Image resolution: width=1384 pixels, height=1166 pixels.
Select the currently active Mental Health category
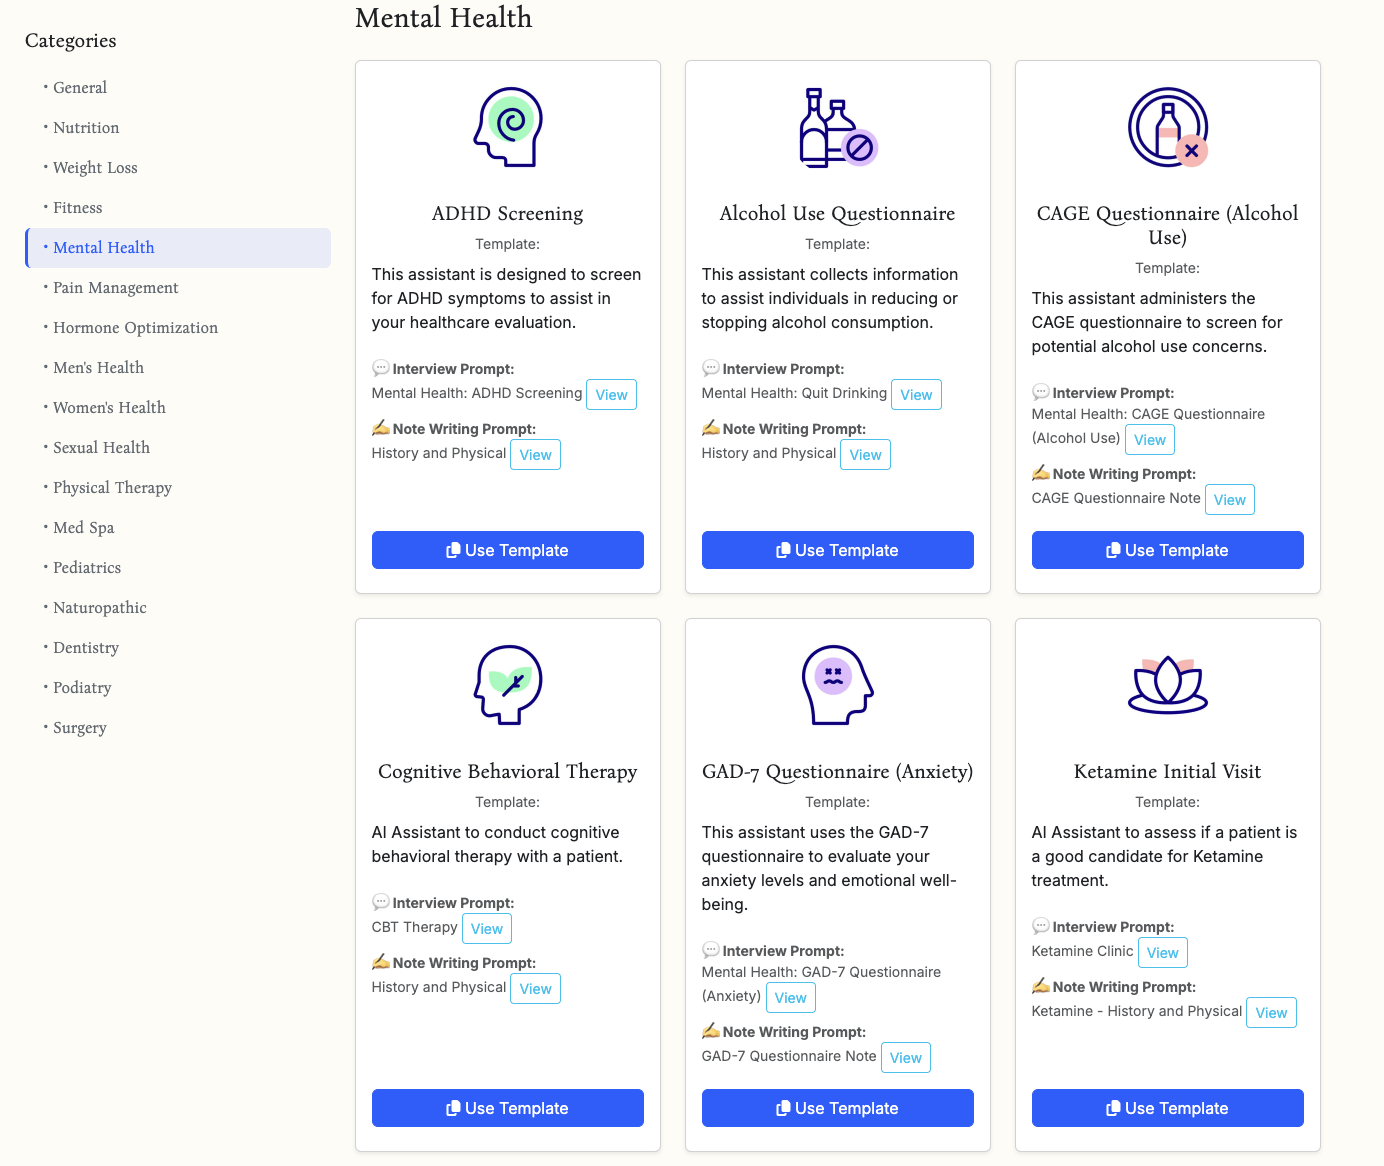click(104, 248)
